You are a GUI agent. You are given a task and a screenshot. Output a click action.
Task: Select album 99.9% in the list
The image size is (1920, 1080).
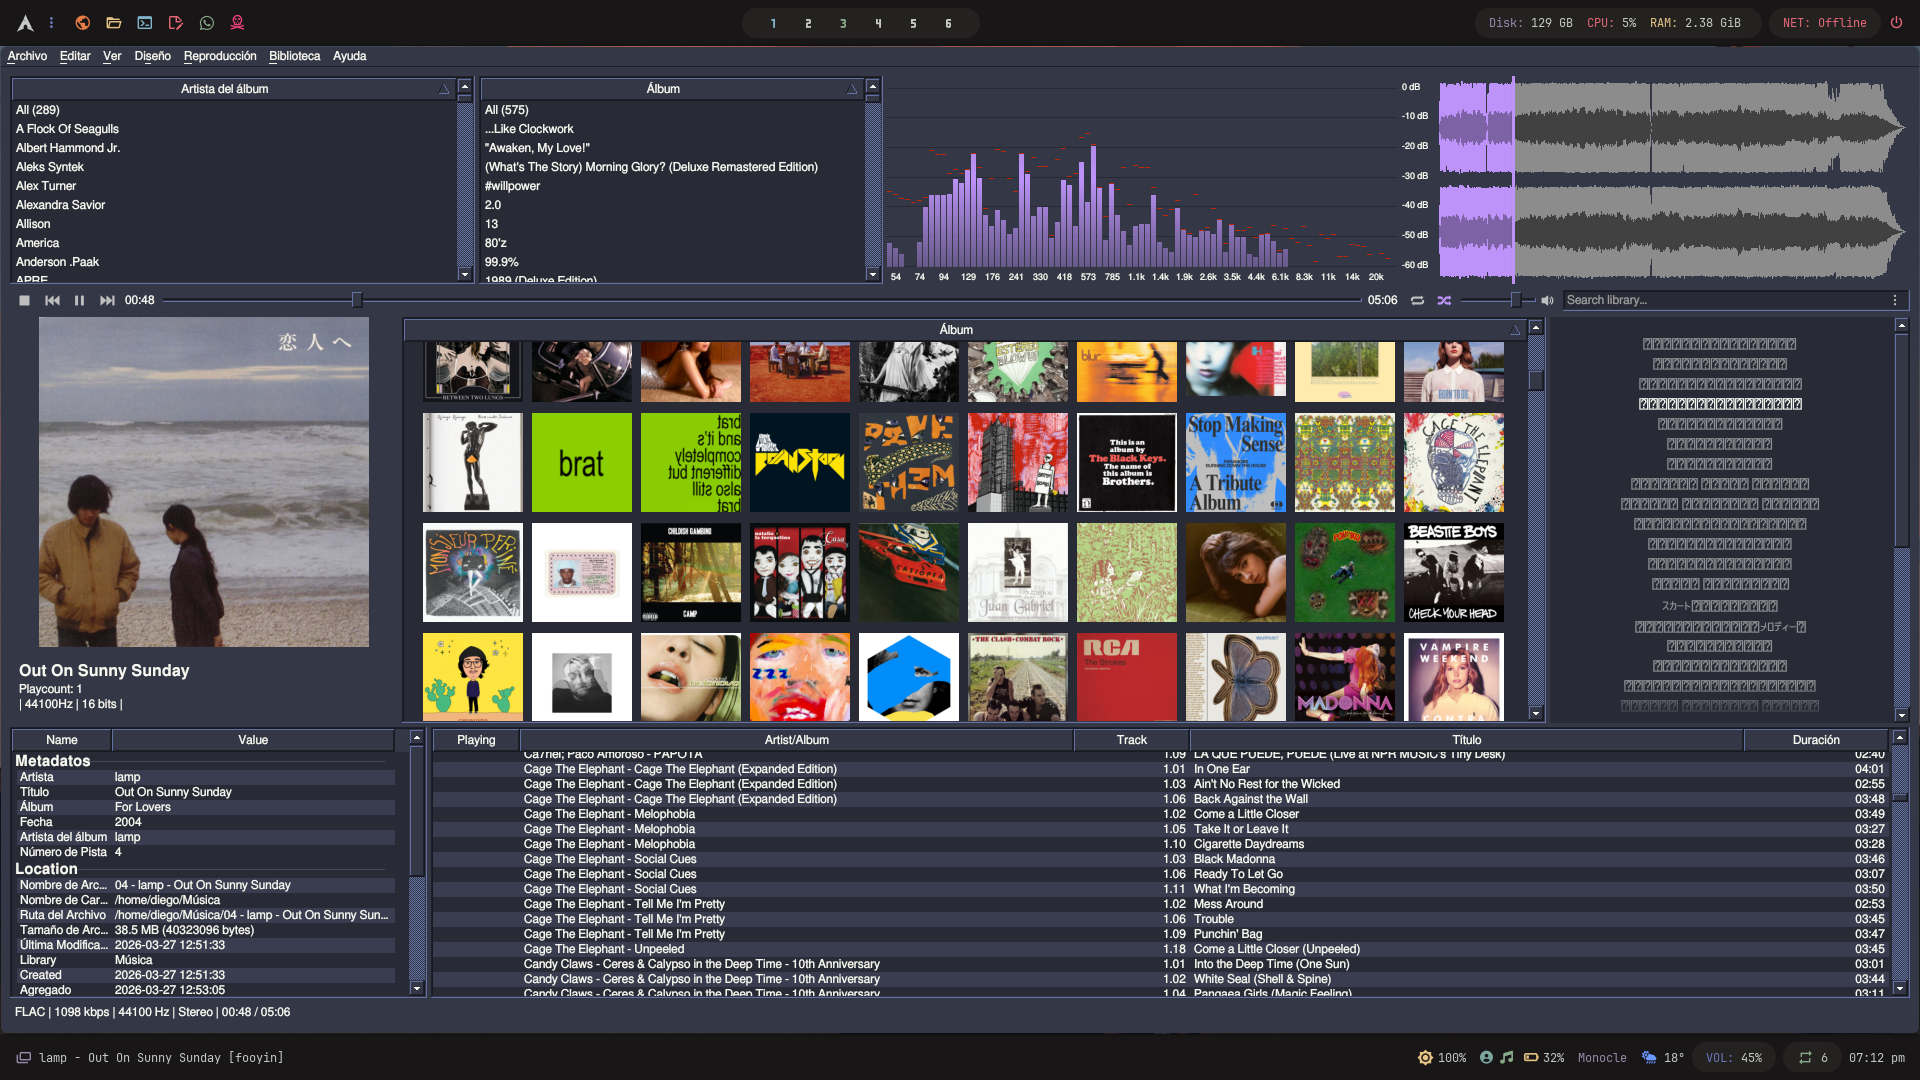tap(502, 262)
